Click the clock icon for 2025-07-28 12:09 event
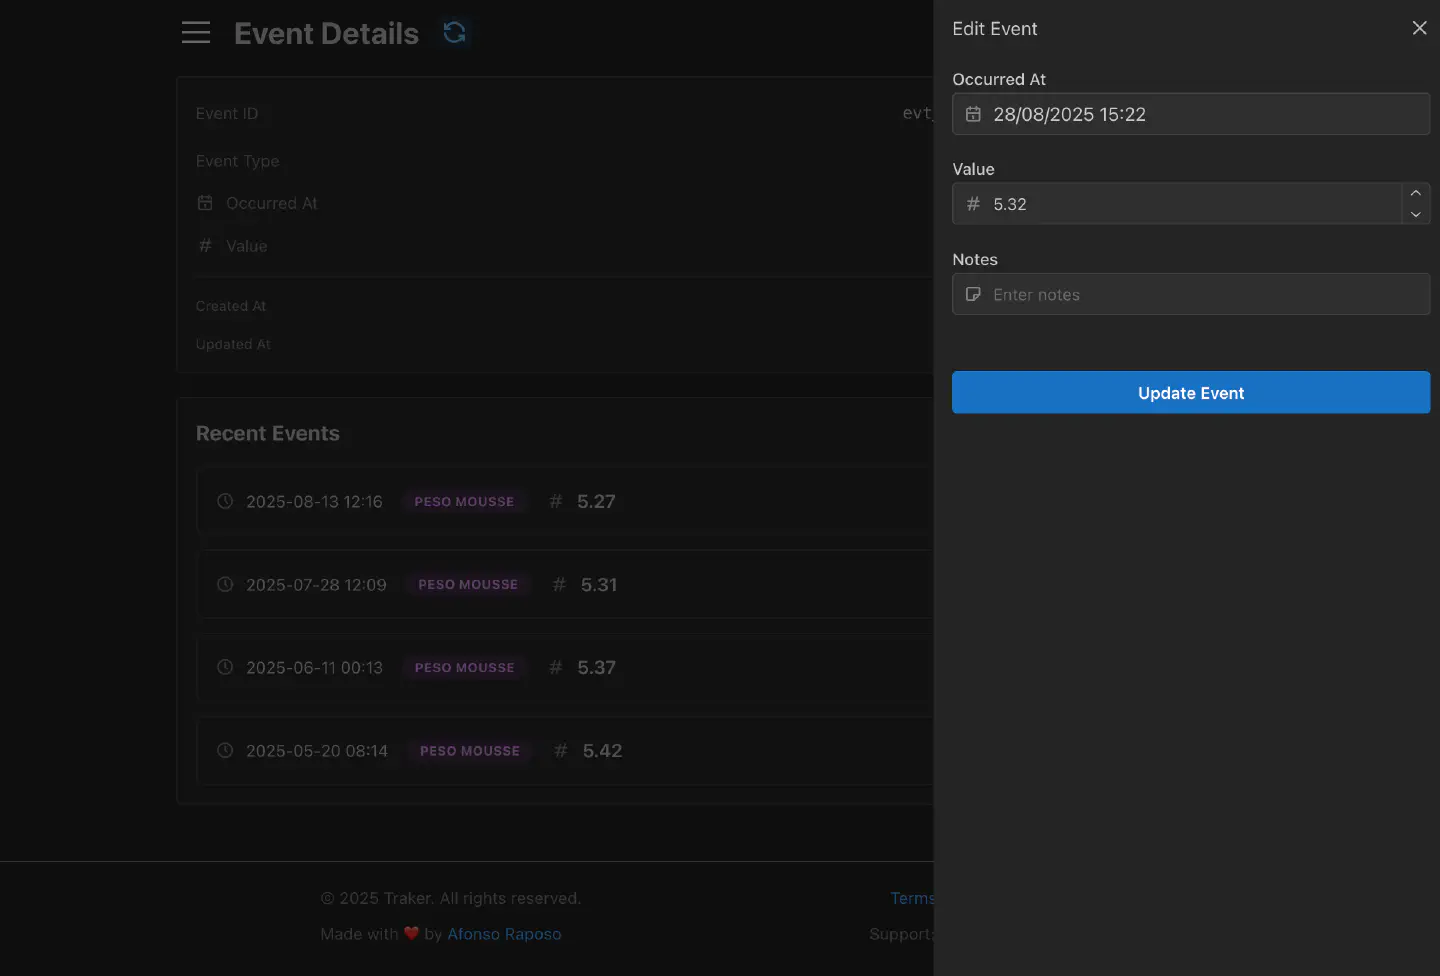The image size is (1440, 976). coord(225,584)
